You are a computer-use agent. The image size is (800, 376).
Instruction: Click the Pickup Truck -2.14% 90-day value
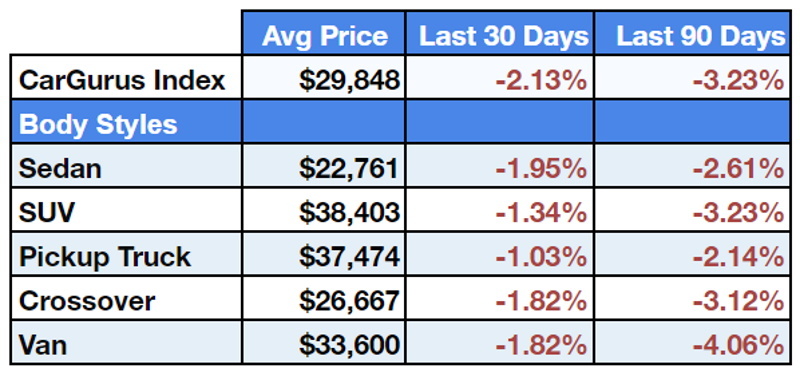[x=738, y=257]
